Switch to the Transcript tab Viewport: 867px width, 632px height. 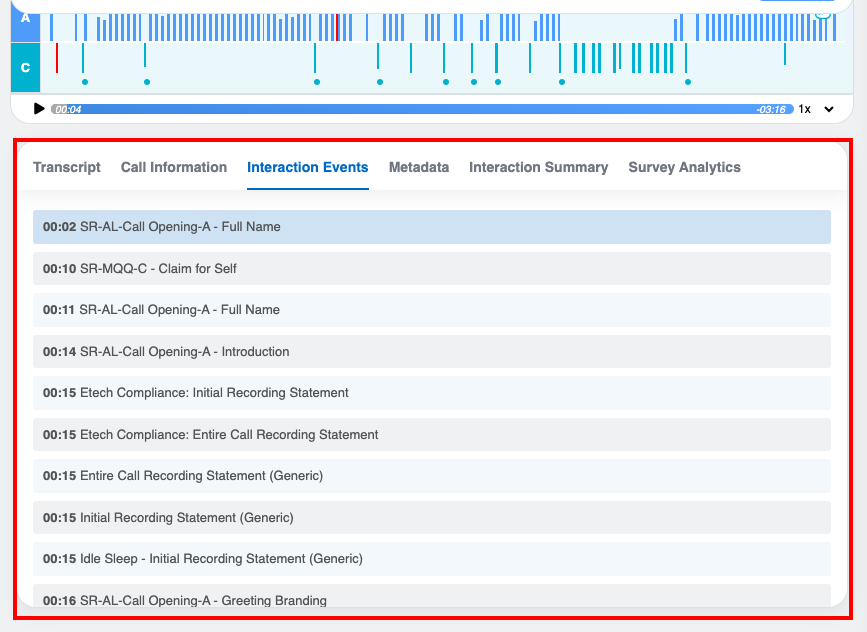[67, 167]
